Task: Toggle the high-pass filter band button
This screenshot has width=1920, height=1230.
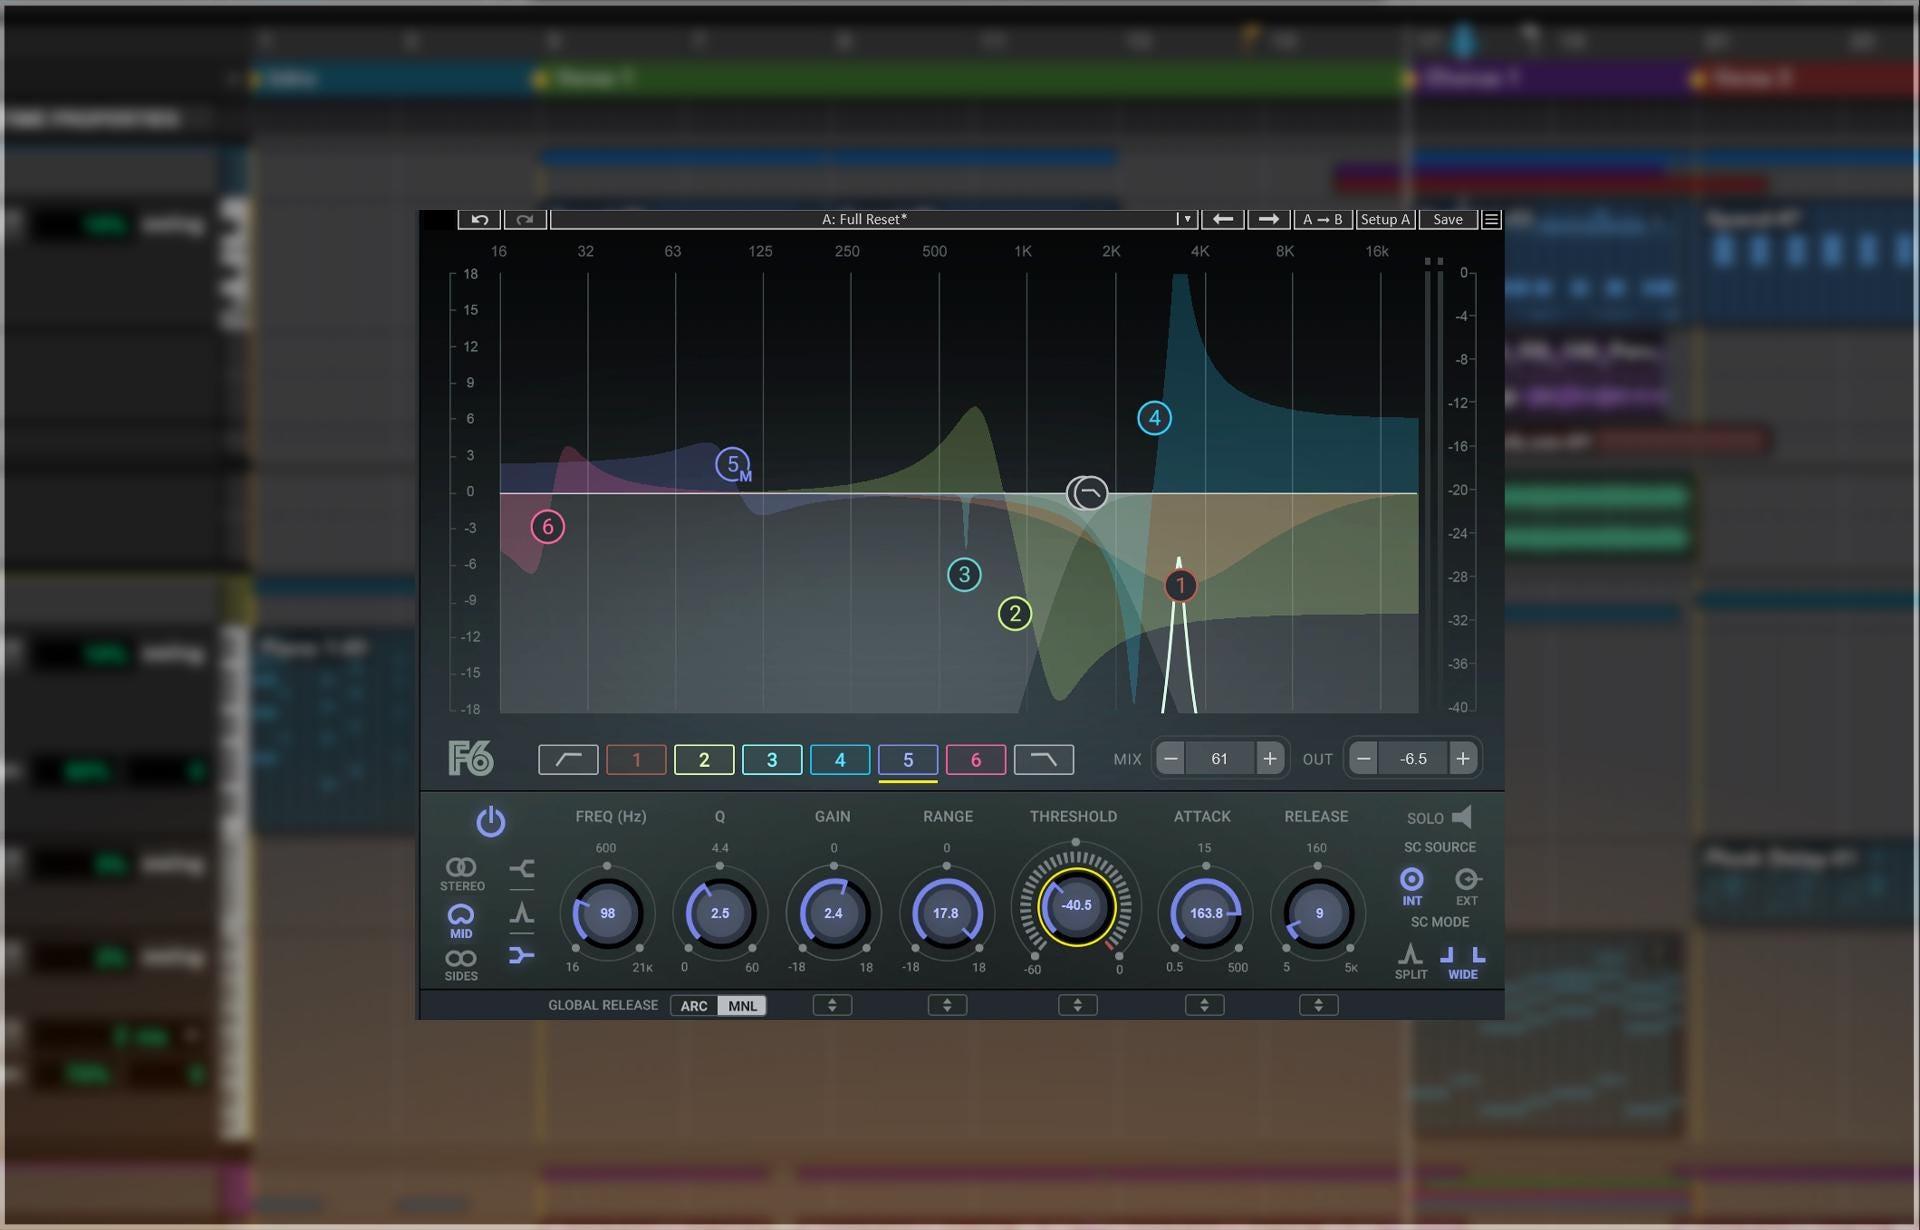Action: coord(568,759)
